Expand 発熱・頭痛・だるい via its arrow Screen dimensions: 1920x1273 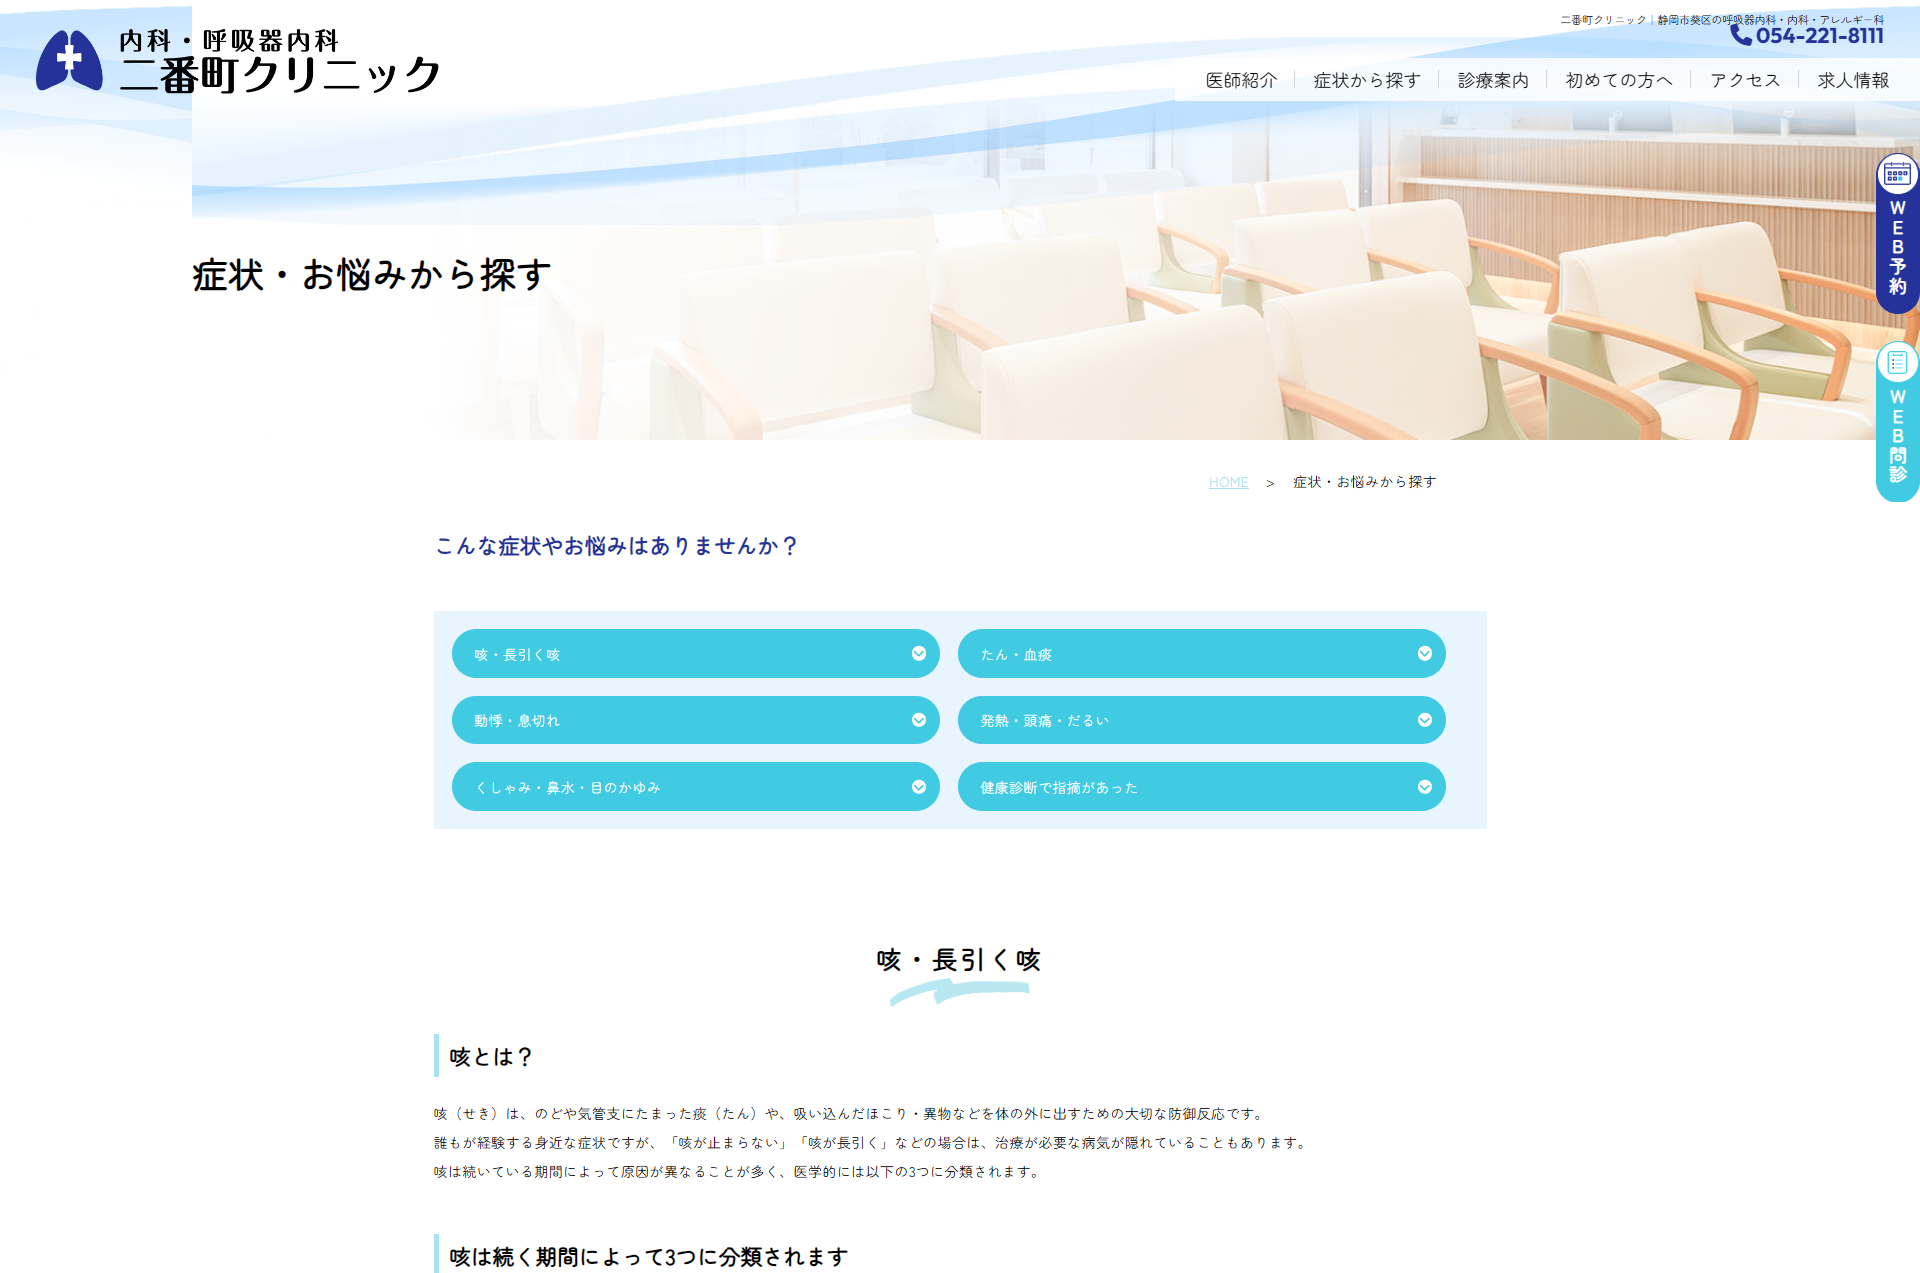pyautogui.click(x=1425, y=720)
